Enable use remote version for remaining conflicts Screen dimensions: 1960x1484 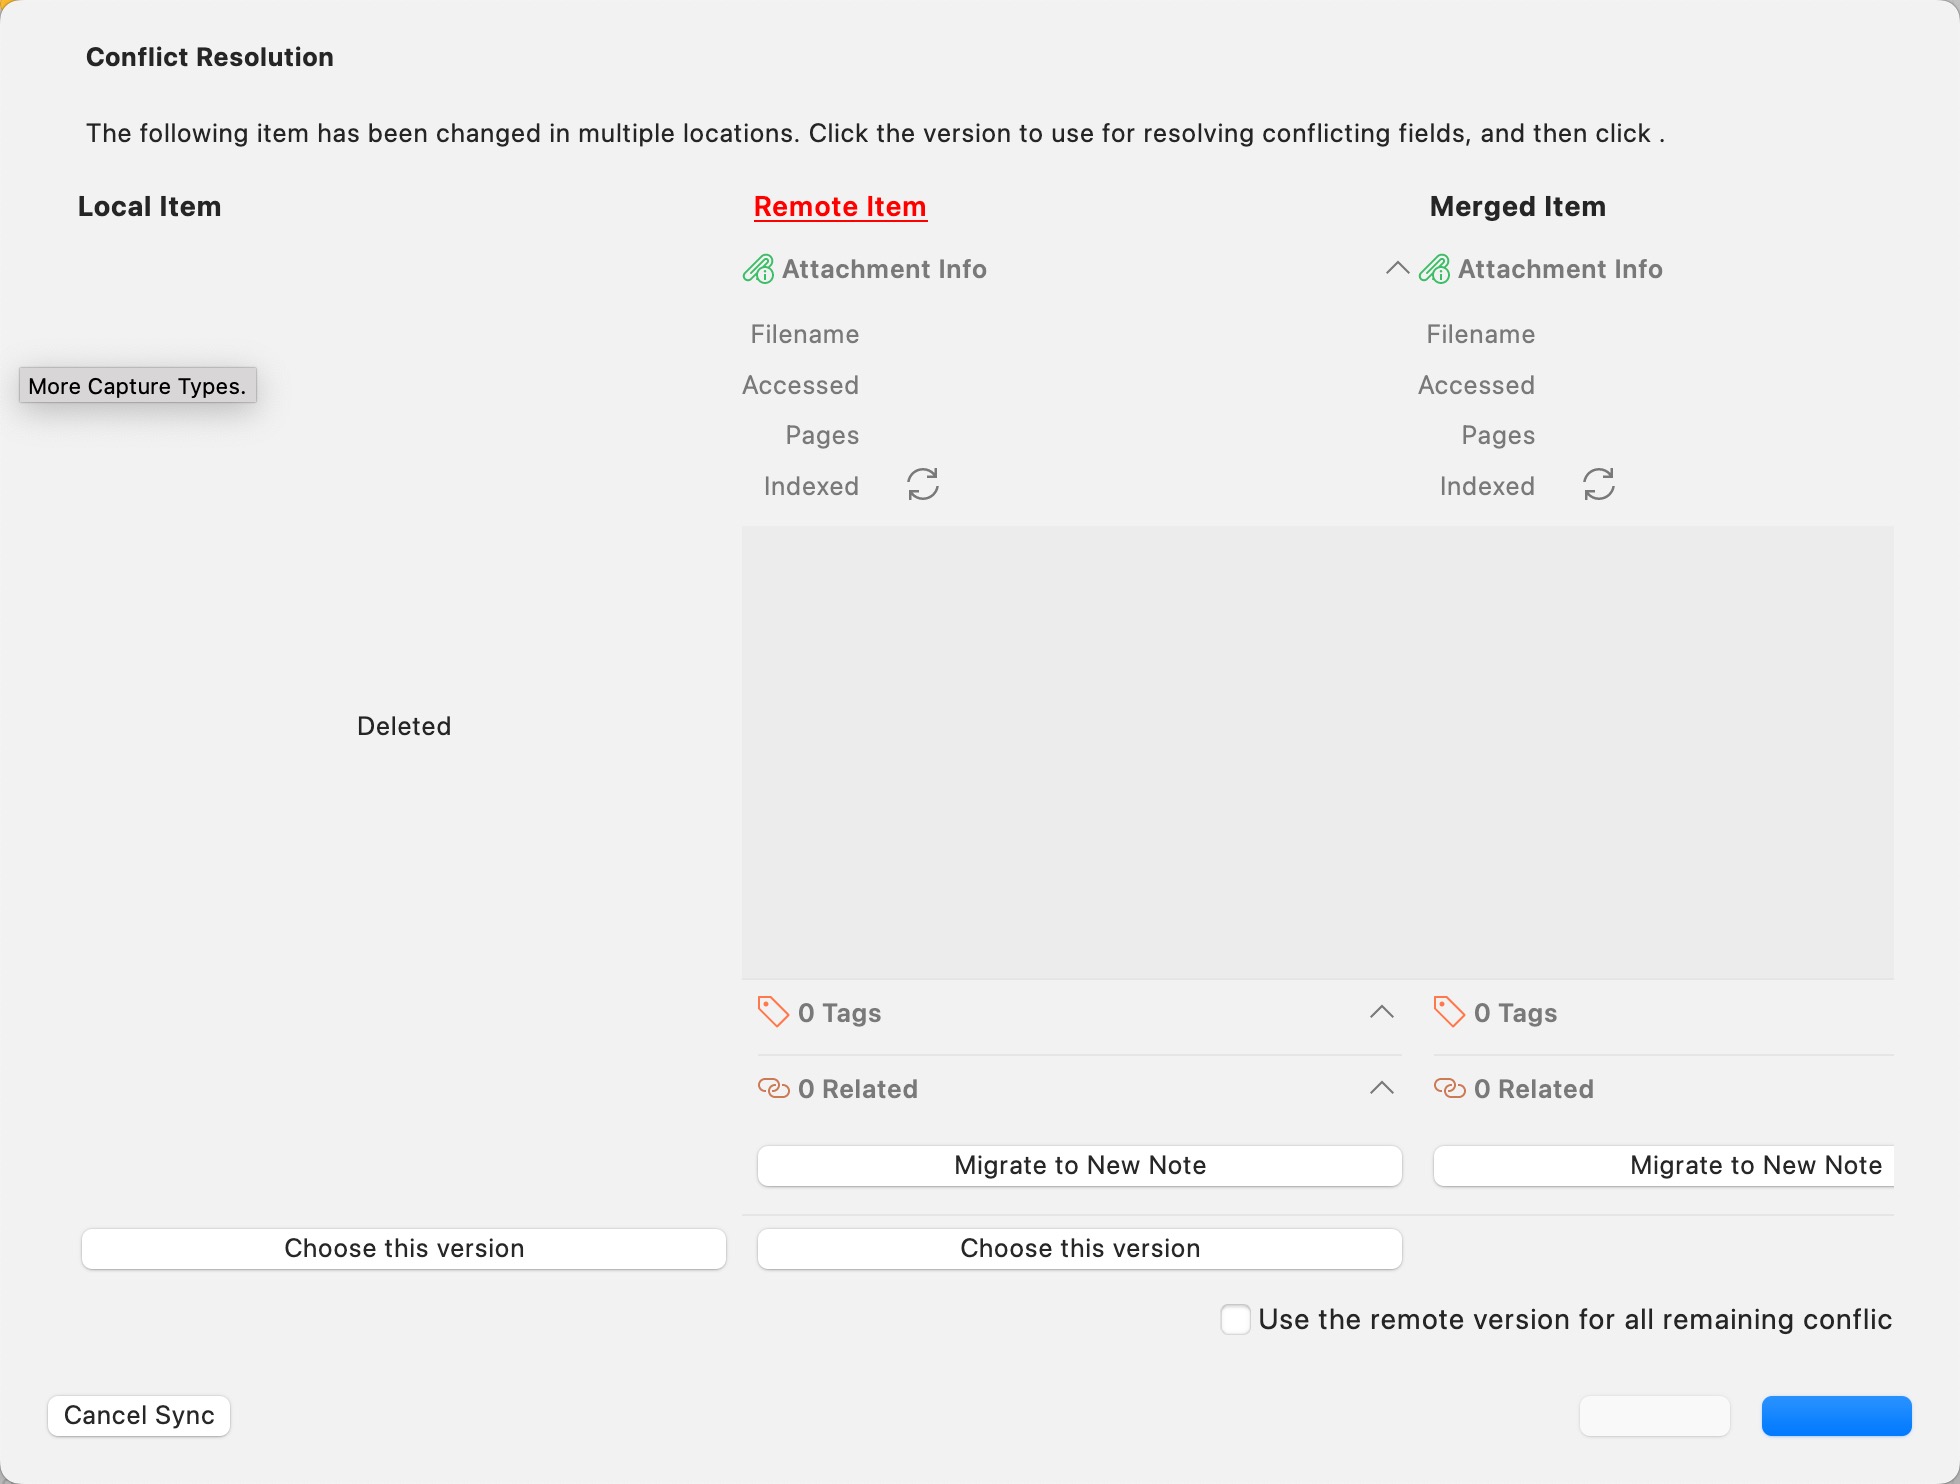click(1235, 1319)
